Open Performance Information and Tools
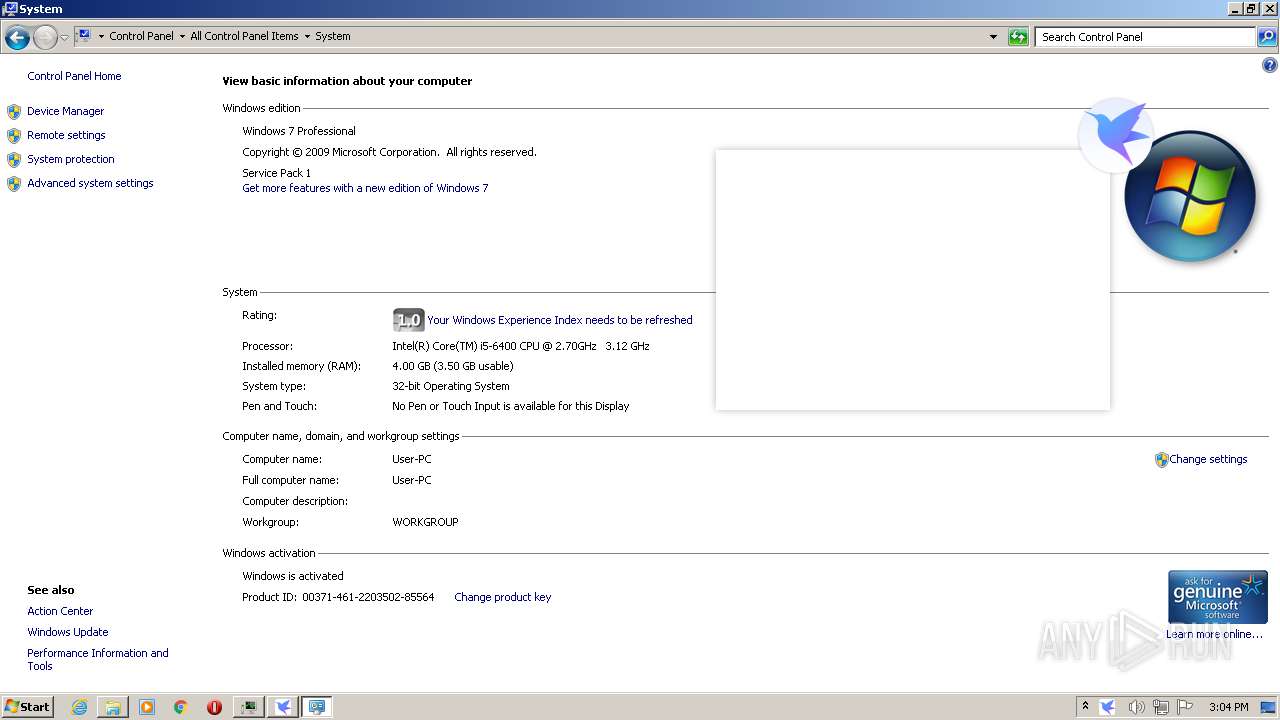The width and height of the screenshot is (1280, 720). click(98, 659)
